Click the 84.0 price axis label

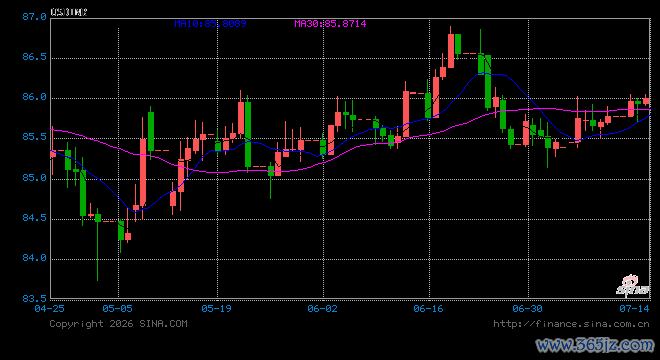click(34, 258)
